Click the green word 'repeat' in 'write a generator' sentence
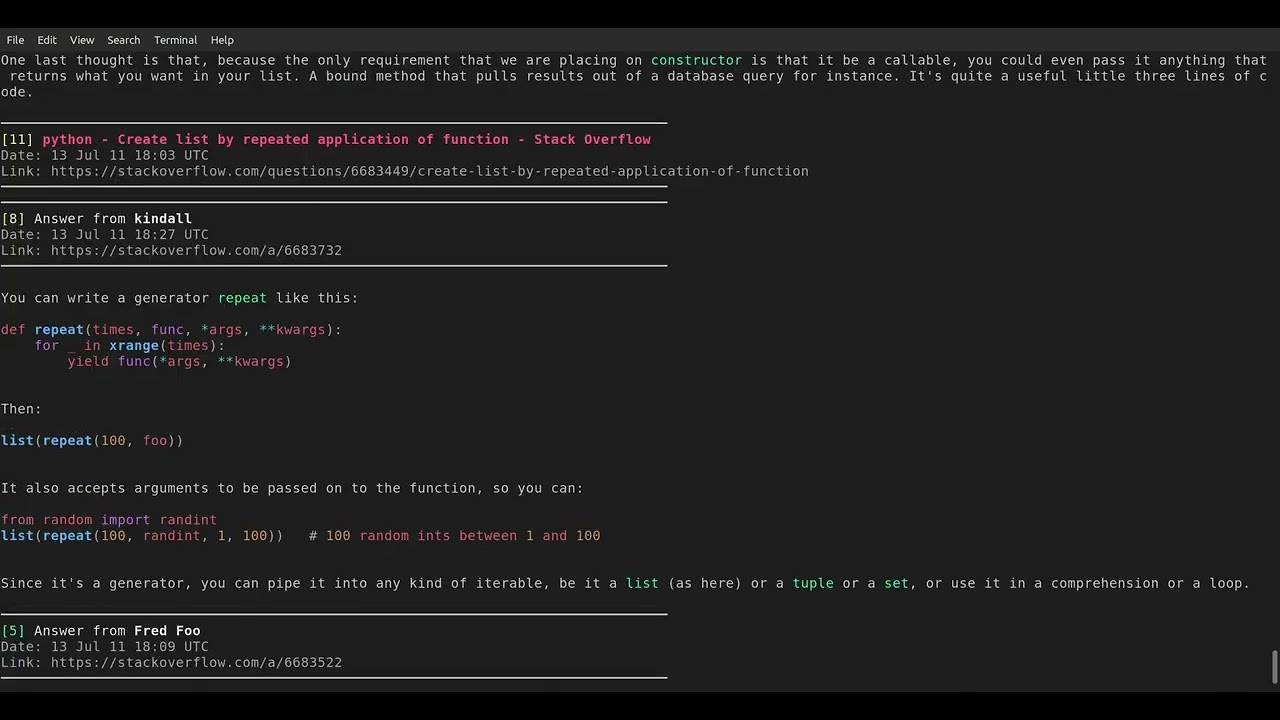 coord(242,297)
